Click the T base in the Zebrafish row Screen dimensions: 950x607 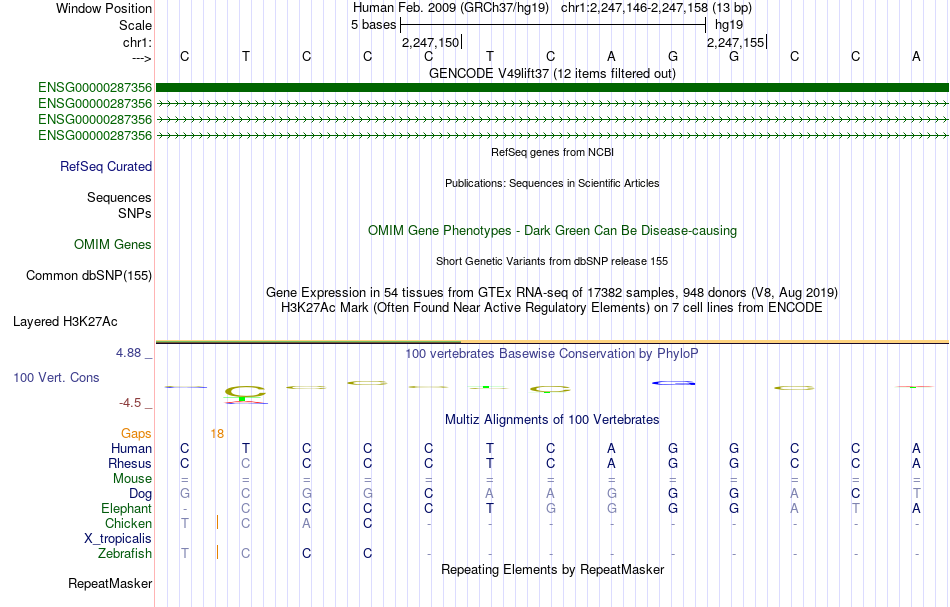(185, 553)
